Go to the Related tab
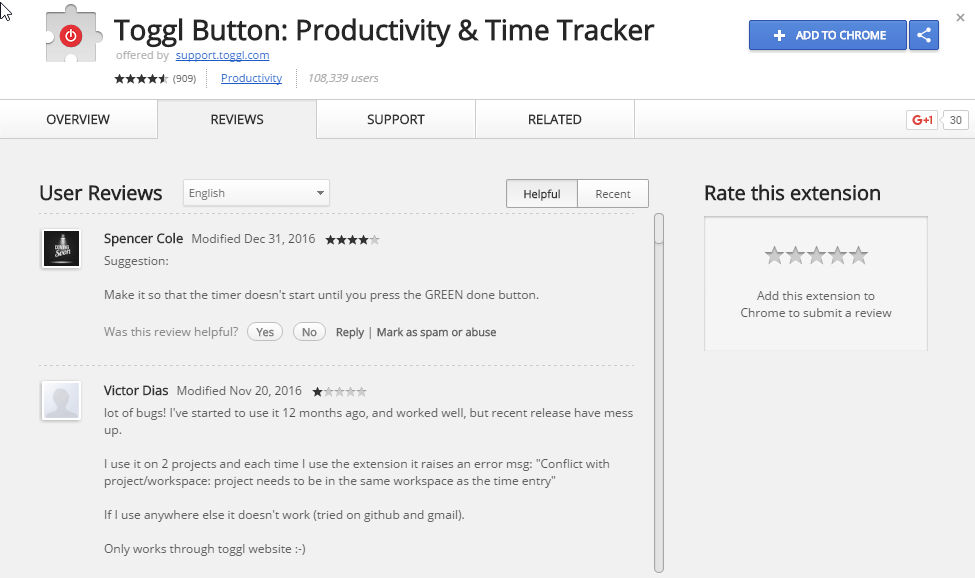 click(x=555, y=119)
